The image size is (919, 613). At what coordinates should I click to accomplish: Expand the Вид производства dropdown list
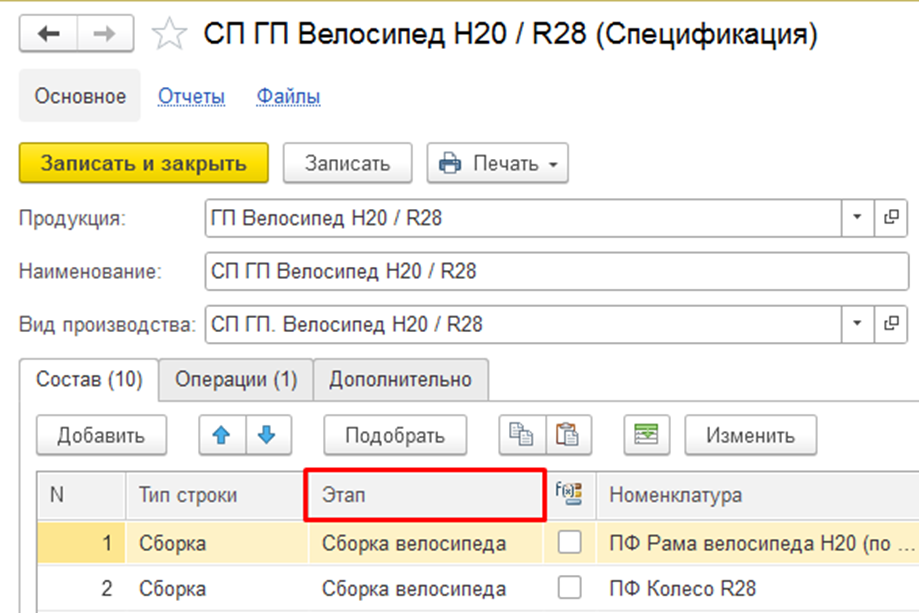point(857,323)
